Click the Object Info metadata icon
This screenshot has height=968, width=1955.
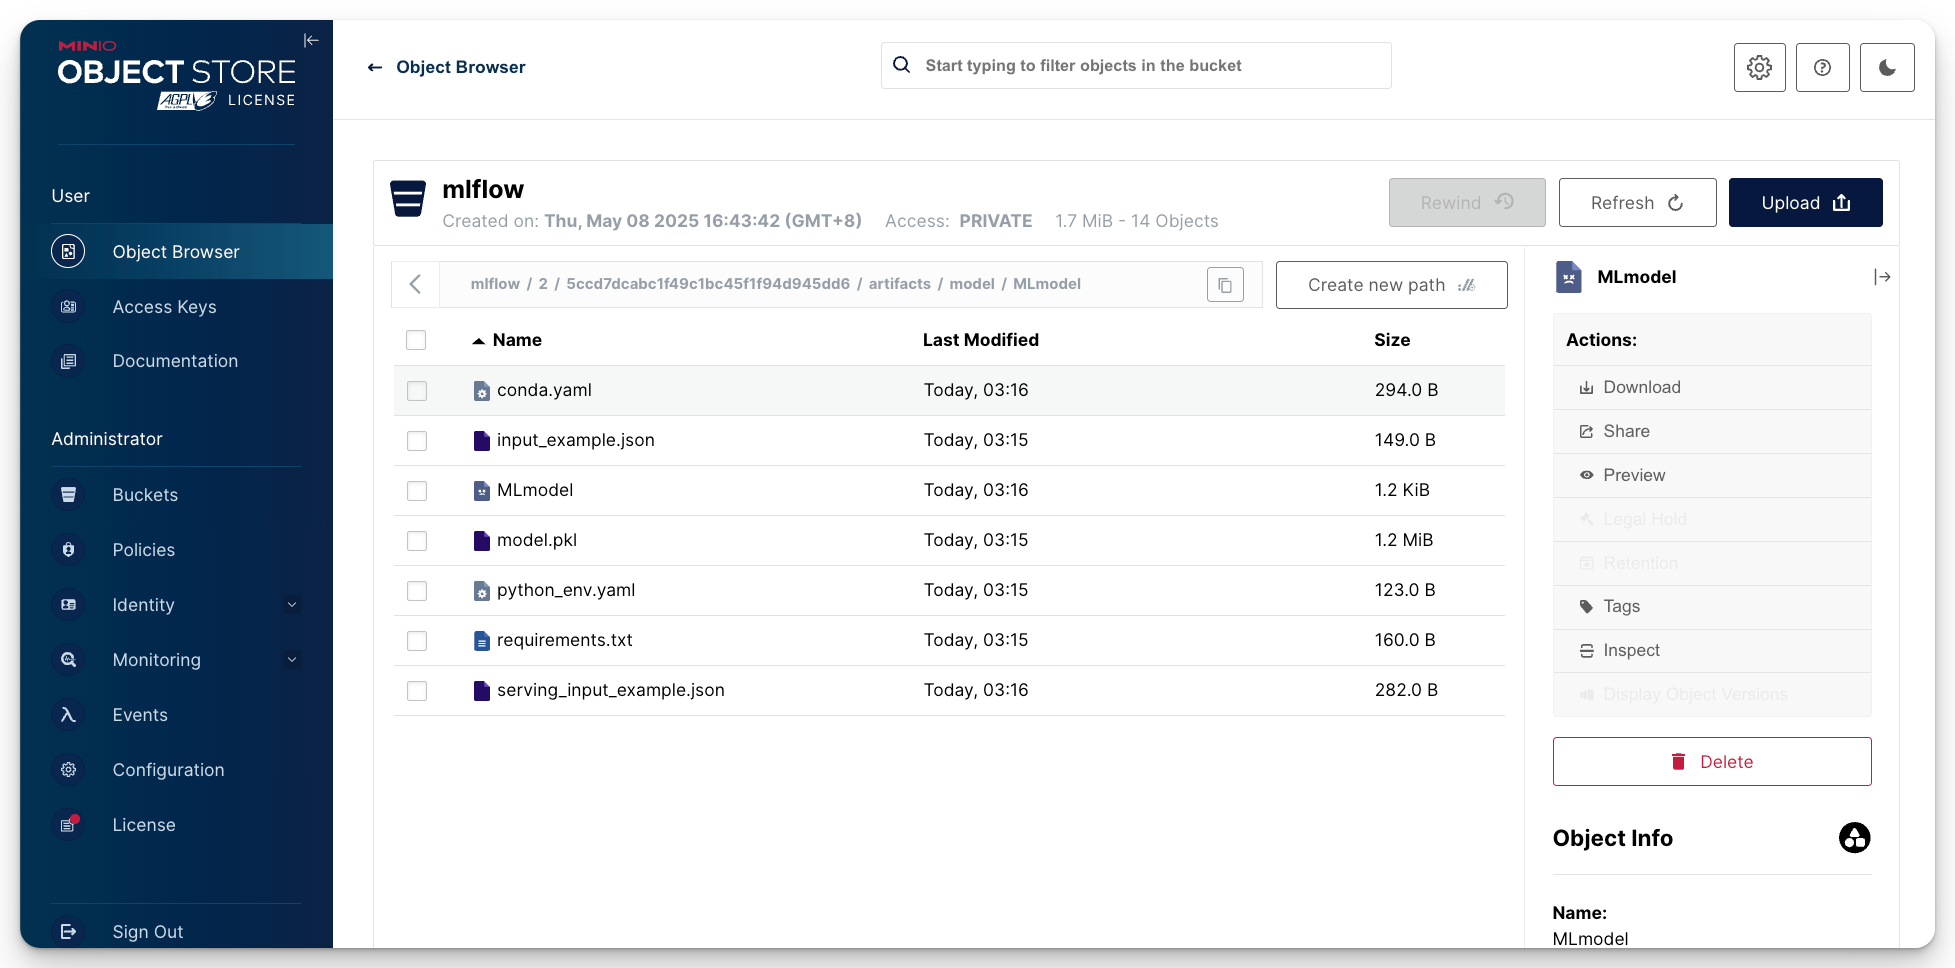pos(1854,838)
